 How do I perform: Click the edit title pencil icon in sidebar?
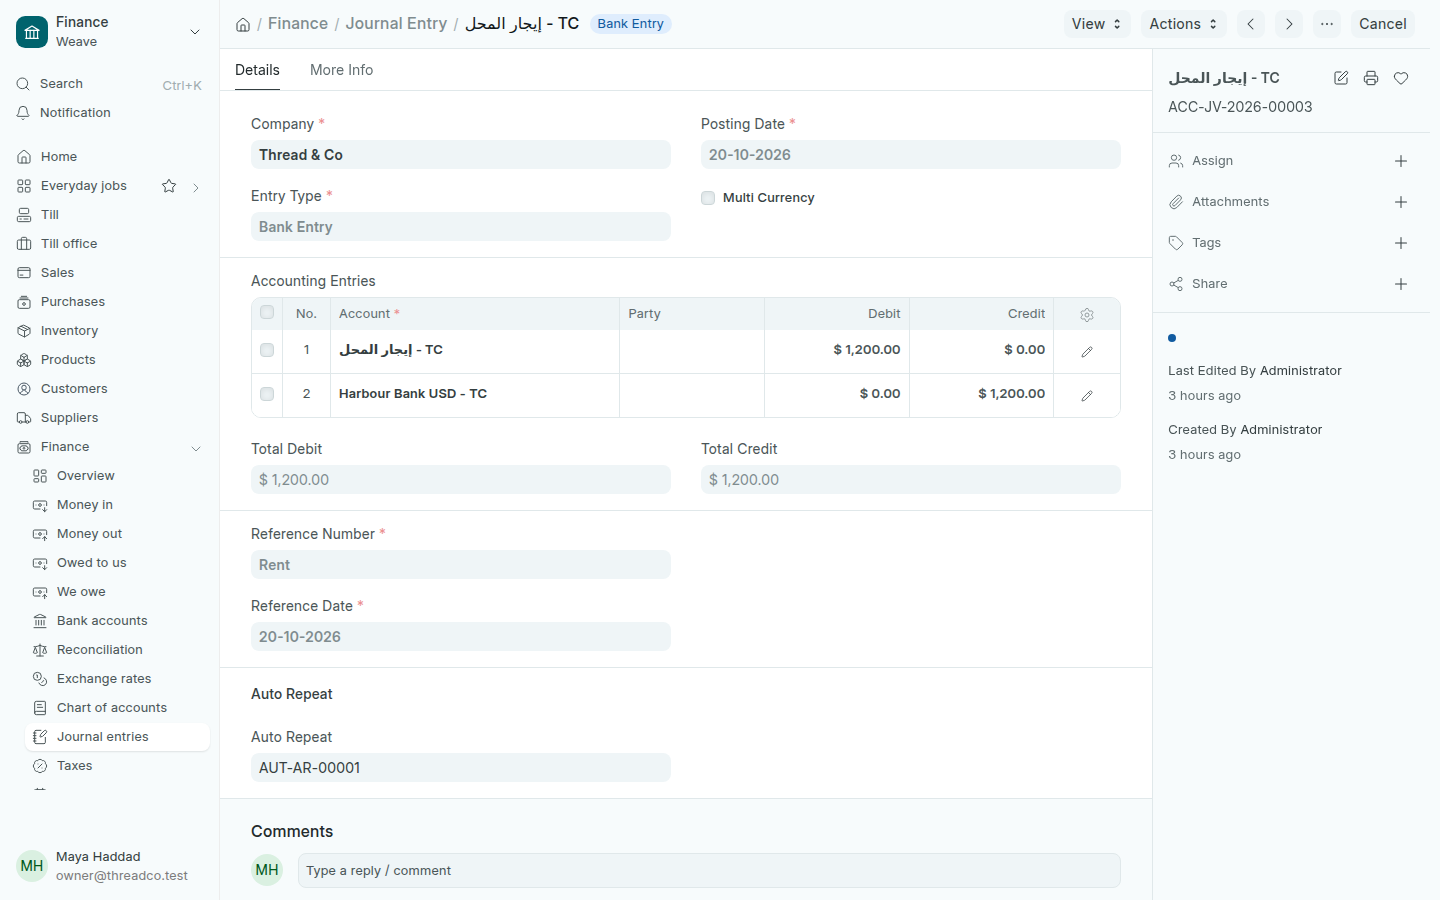[x=1341, y=78]
